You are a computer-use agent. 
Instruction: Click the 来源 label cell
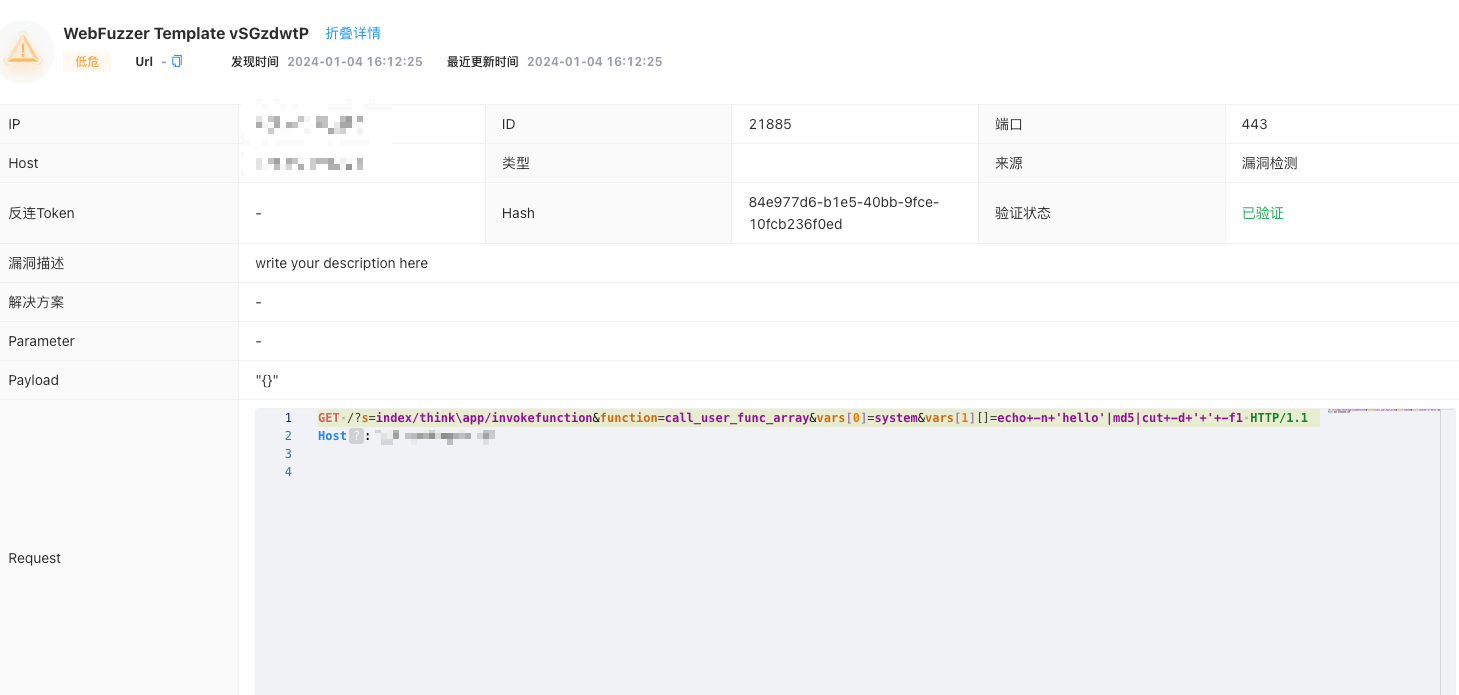point(1102,163)
